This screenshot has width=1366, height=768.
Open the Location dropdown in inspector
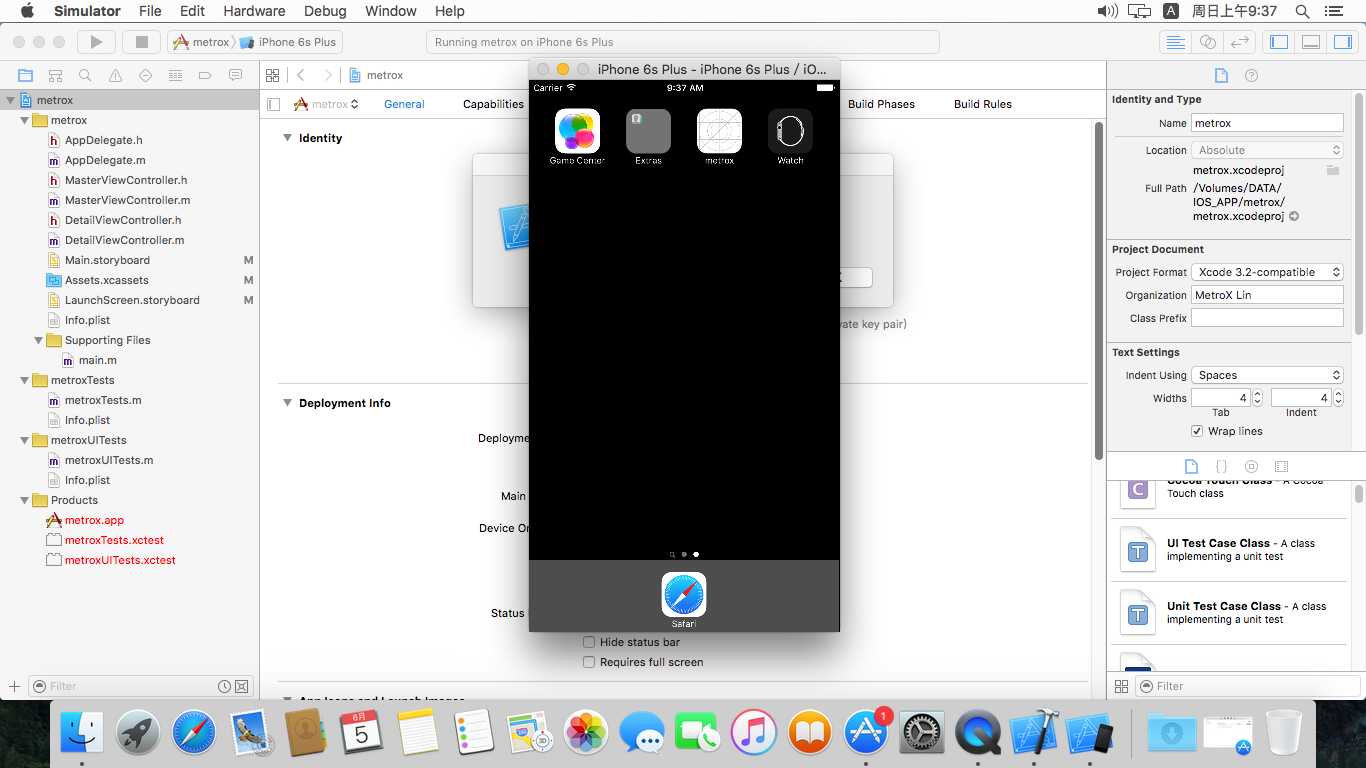pos(1267,150)
